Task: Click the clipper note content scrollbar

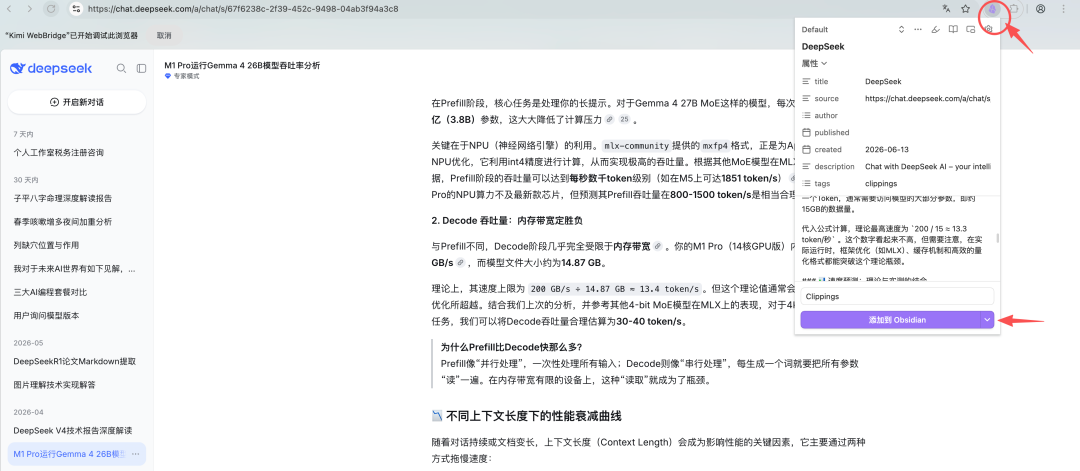Action: coord(997,238)
